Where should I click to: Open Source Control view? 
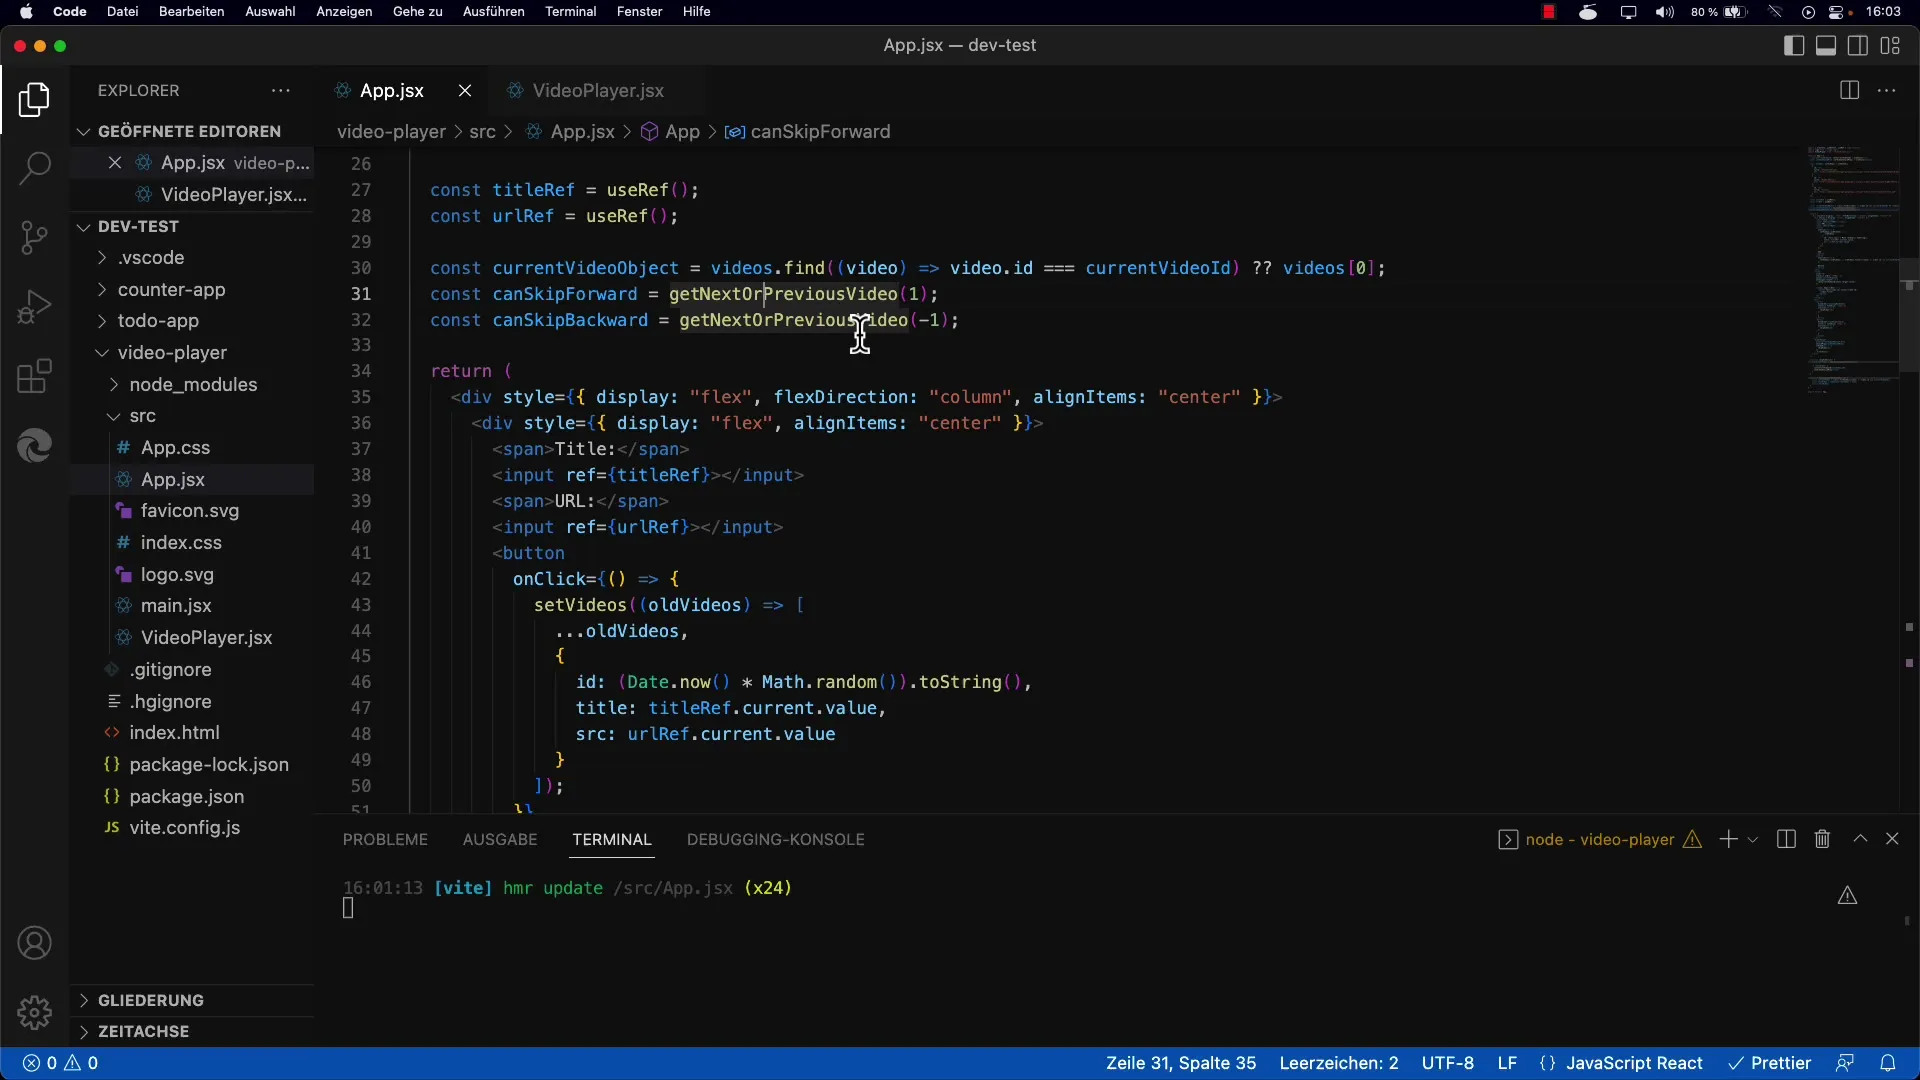pos(34,237)
